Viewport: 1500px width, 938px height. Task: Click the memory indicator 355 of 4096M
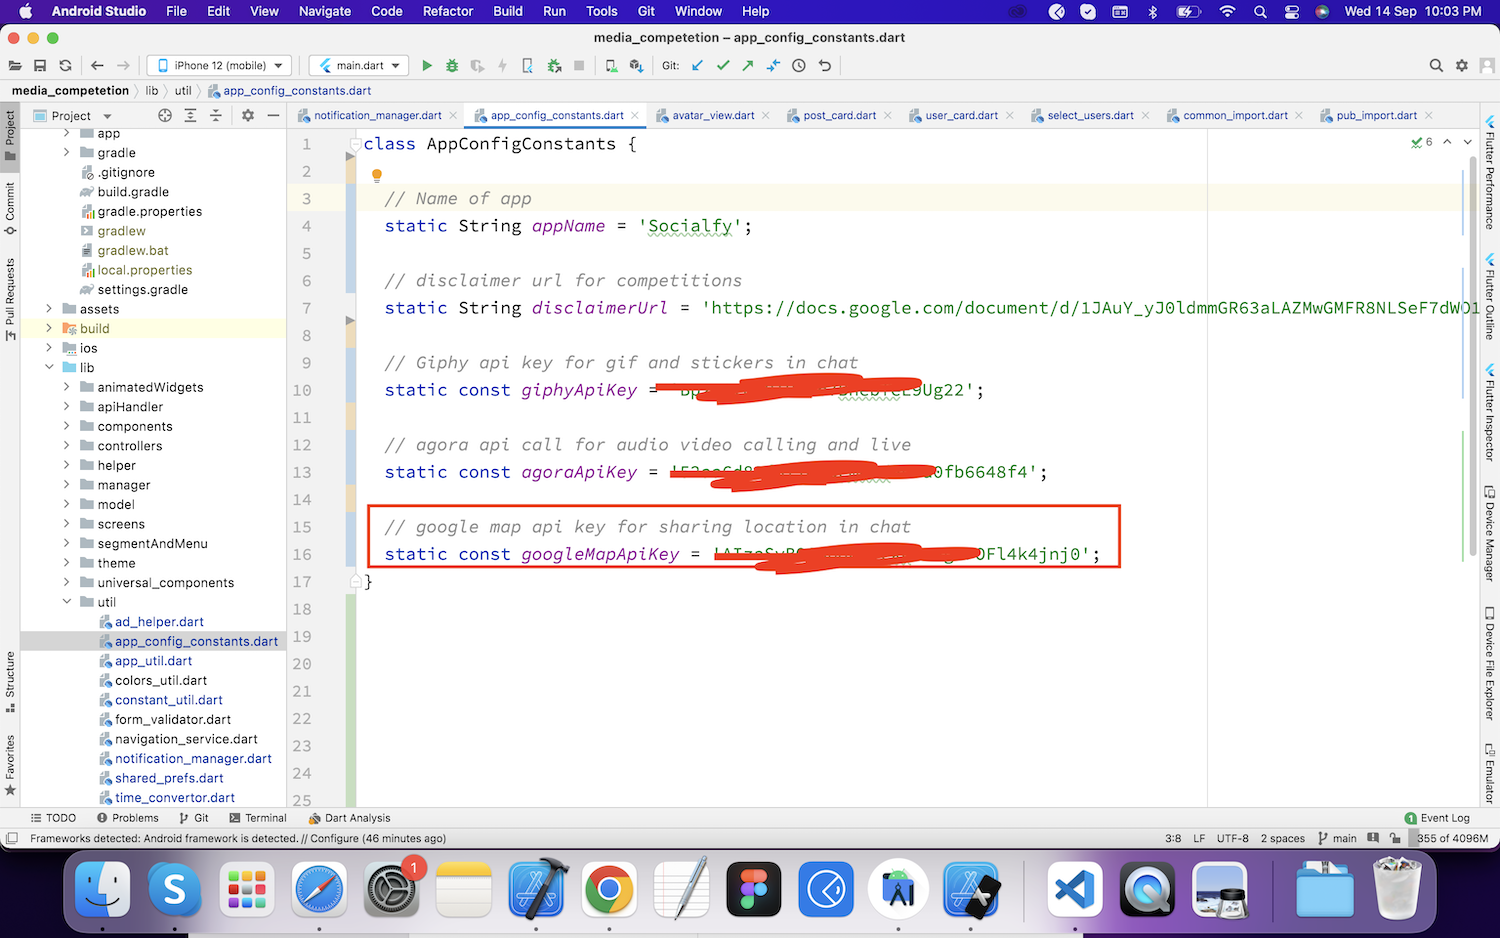click(1452, 839)
